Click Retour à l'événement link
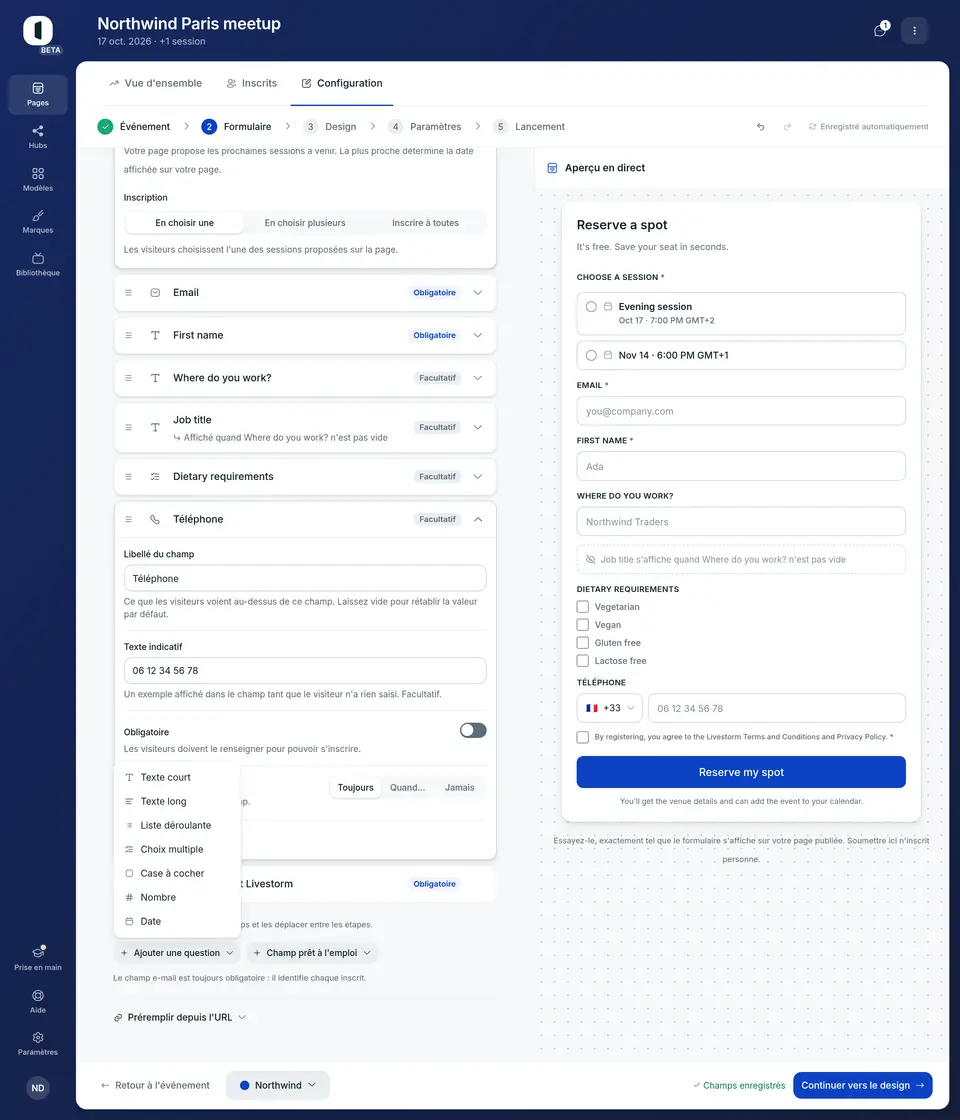 tap(155, 1085)
